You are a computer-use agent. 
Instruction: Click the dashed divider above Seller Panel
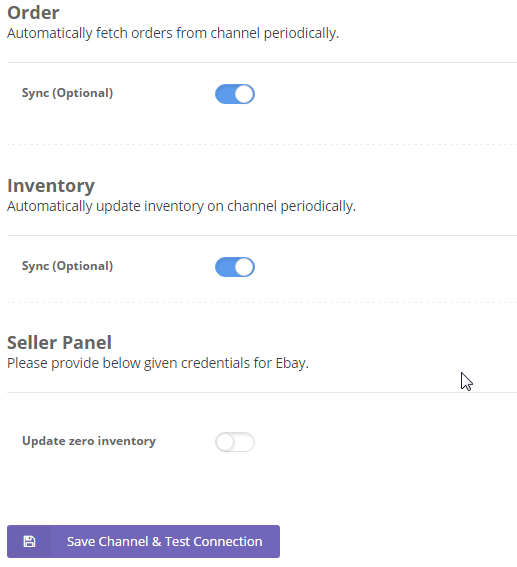tap(262, 302)
